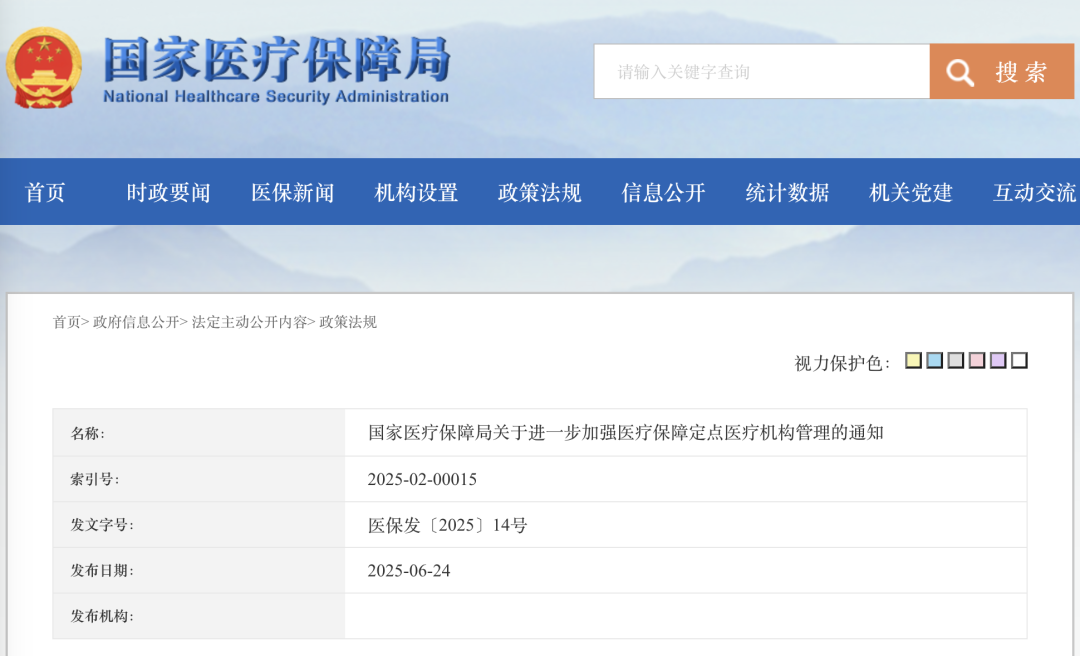Select the blue eye-protection color swatch
The image size is (1080, 656).
934,360
